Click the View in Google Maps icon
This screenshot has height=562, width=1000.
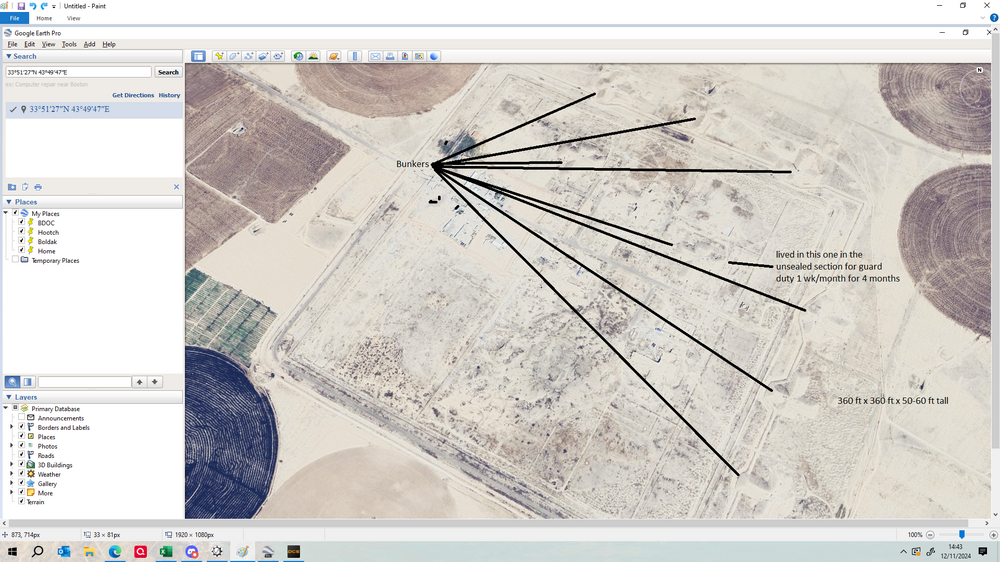(x=419, y=56)
